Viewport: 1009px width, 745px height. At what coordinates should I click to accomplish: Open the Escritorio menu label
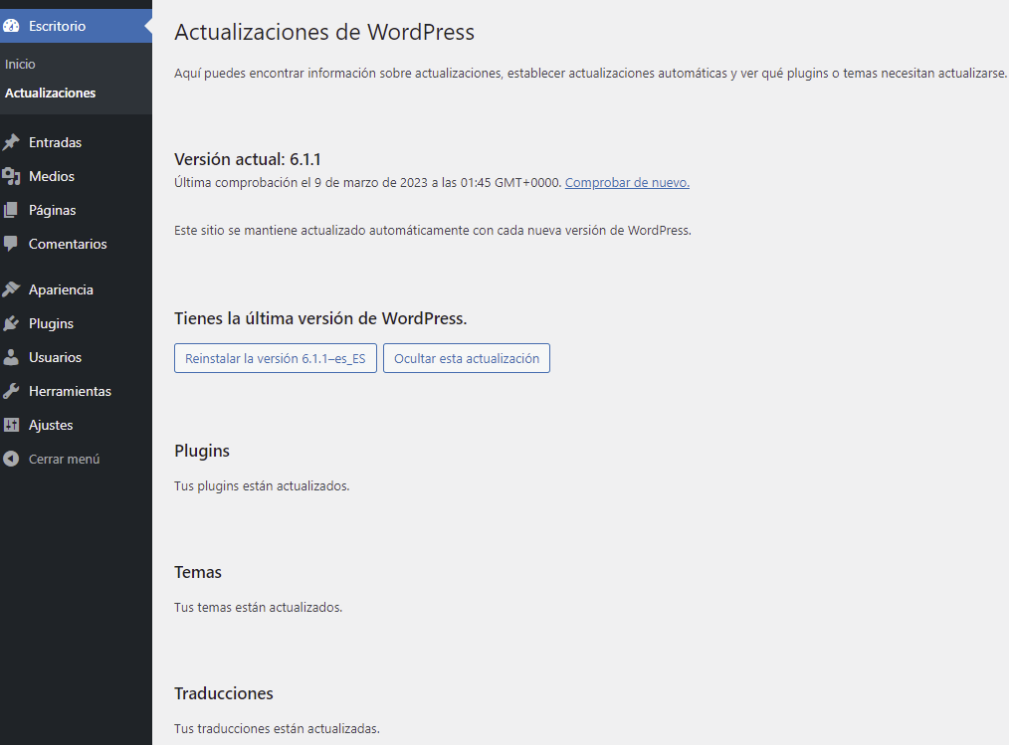pos(57,26)
